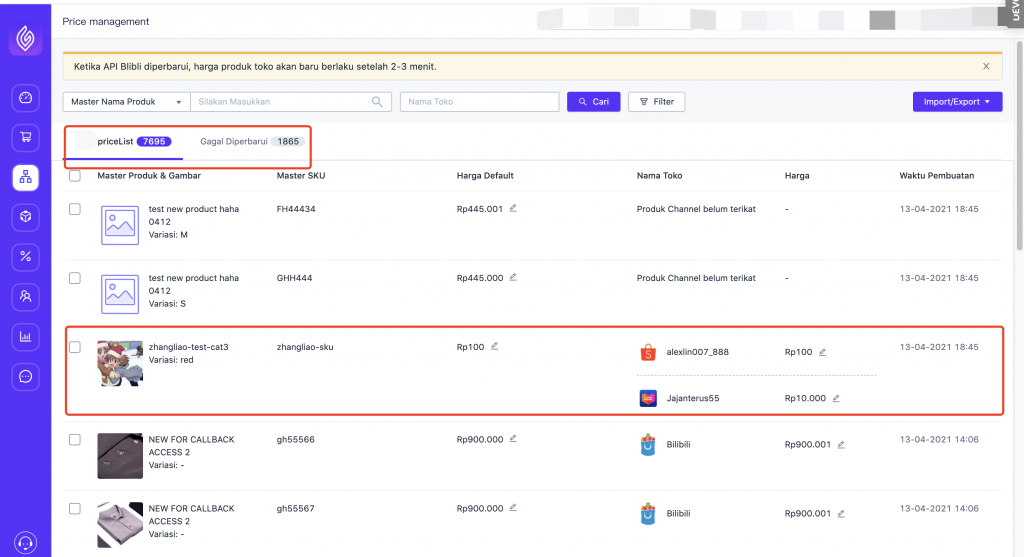
Task: Tick the select-all header checkbox
Action: pos(75,176)
